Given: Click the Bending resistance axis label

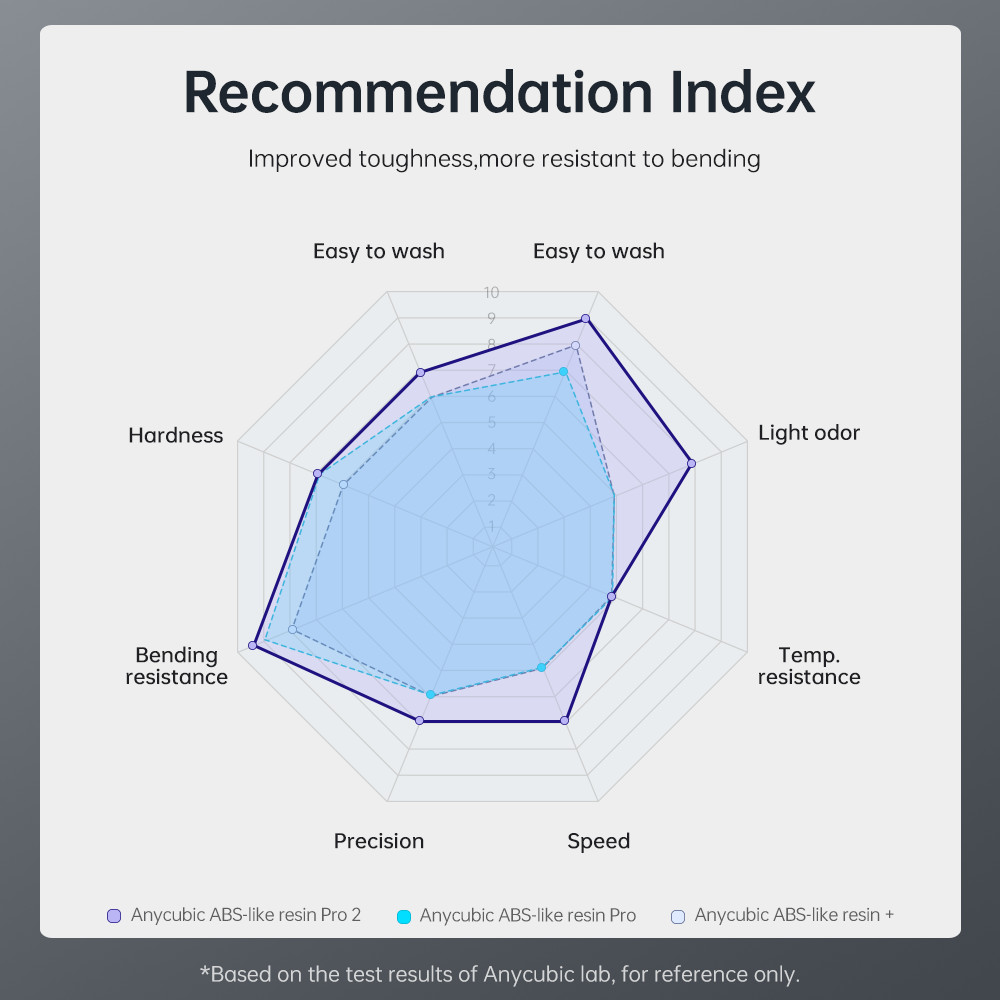Looking at the screenshot, I should (177, 666).
